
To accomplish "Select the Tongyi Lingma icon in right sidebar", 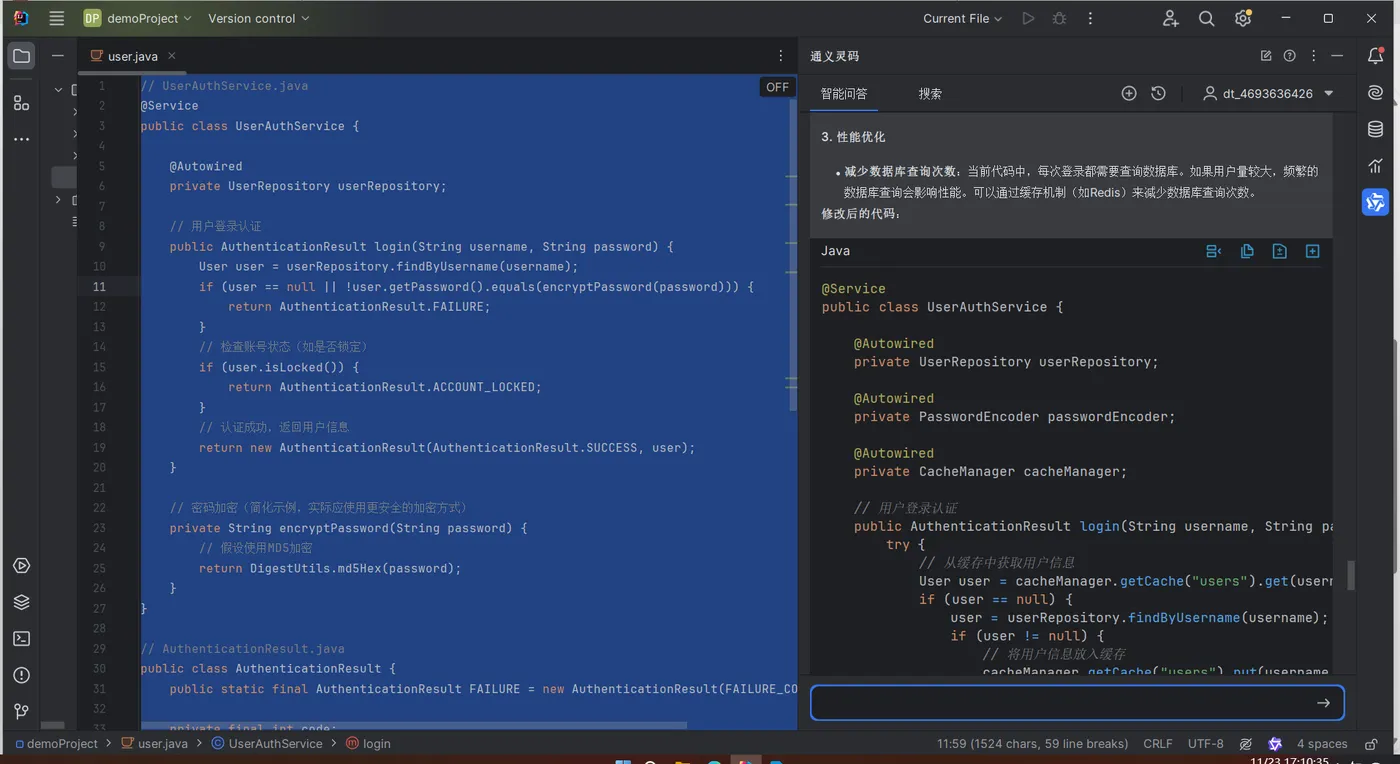I will (x=1376, y=202).
